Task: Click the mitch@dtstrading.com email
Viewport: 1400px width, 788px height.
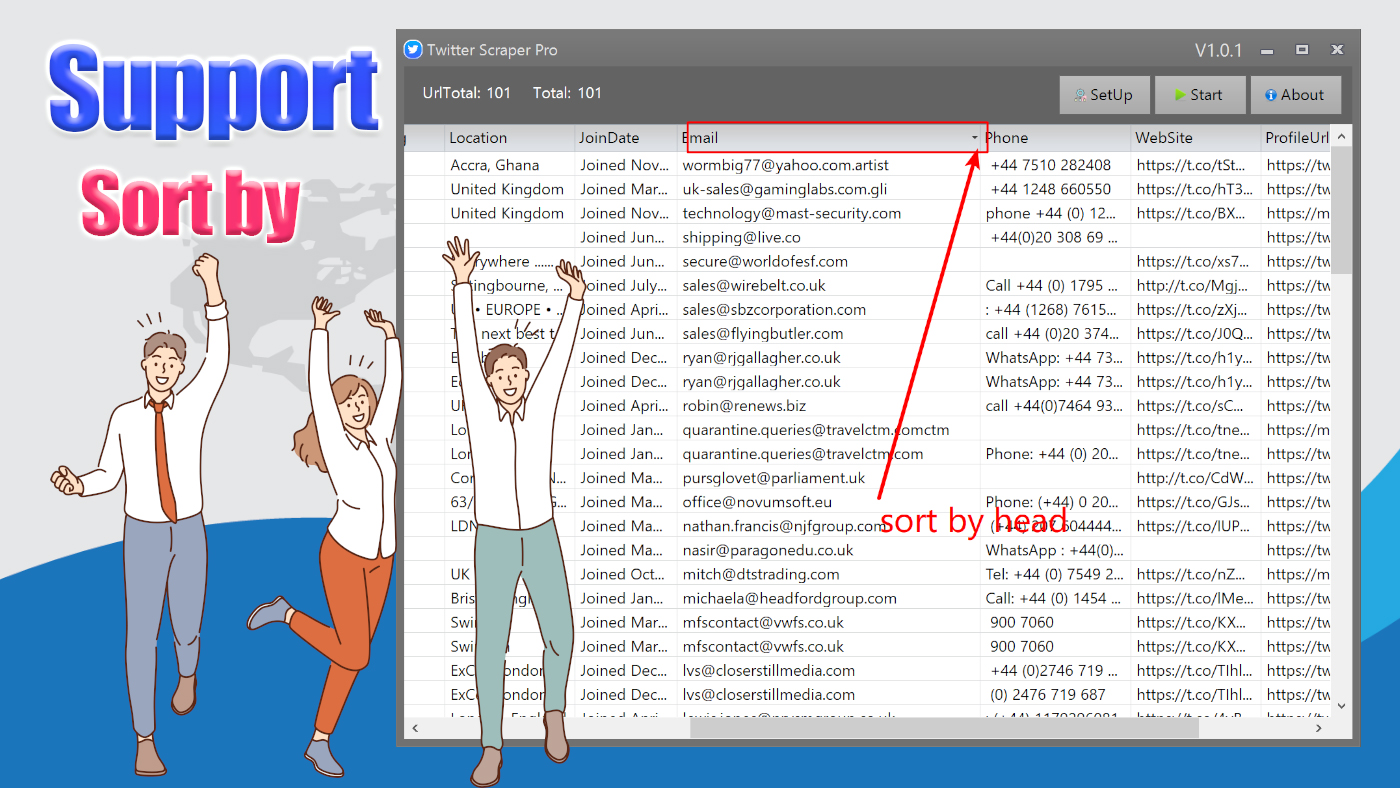Action: pyautogui.click(x=761, y=573)
